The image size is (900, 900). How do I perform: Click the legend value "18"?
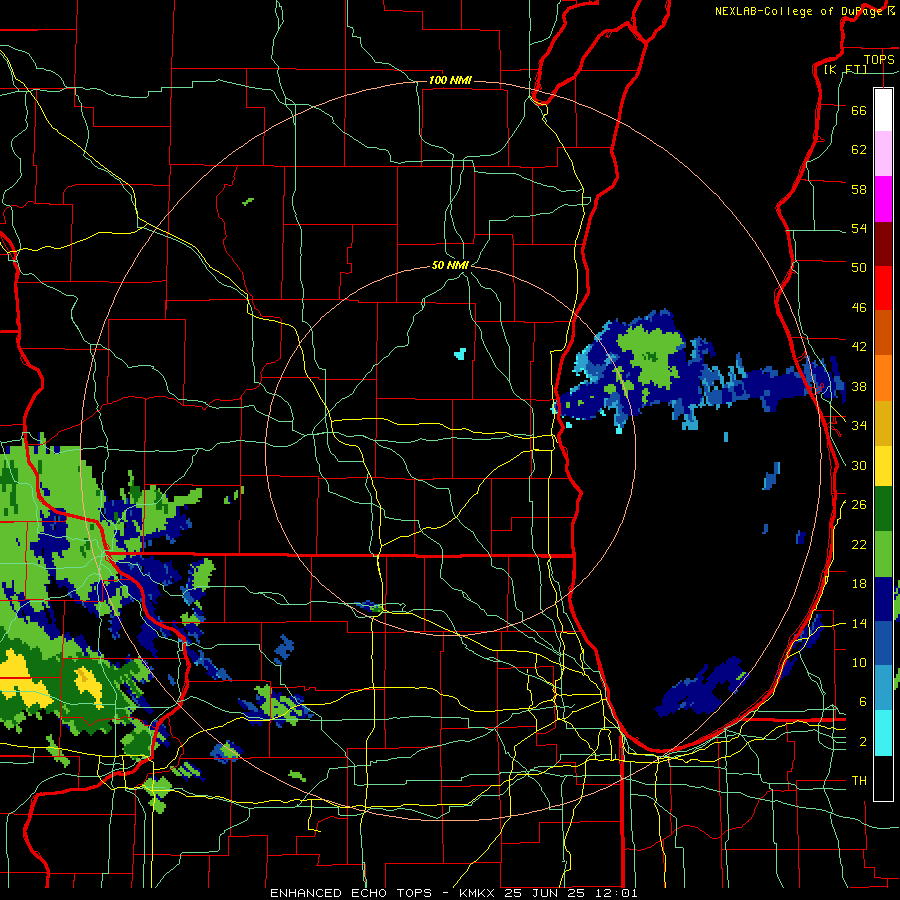click(859, 584)
